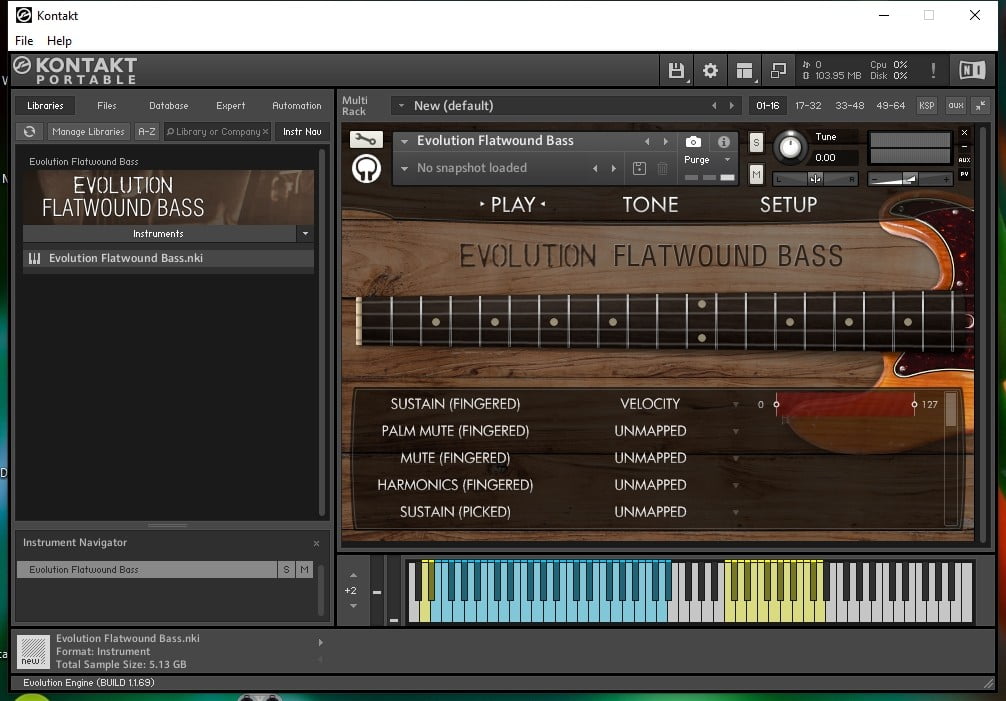Click the Tune knob
This screenshot has width=1006, height=701.
coord(790,147)
